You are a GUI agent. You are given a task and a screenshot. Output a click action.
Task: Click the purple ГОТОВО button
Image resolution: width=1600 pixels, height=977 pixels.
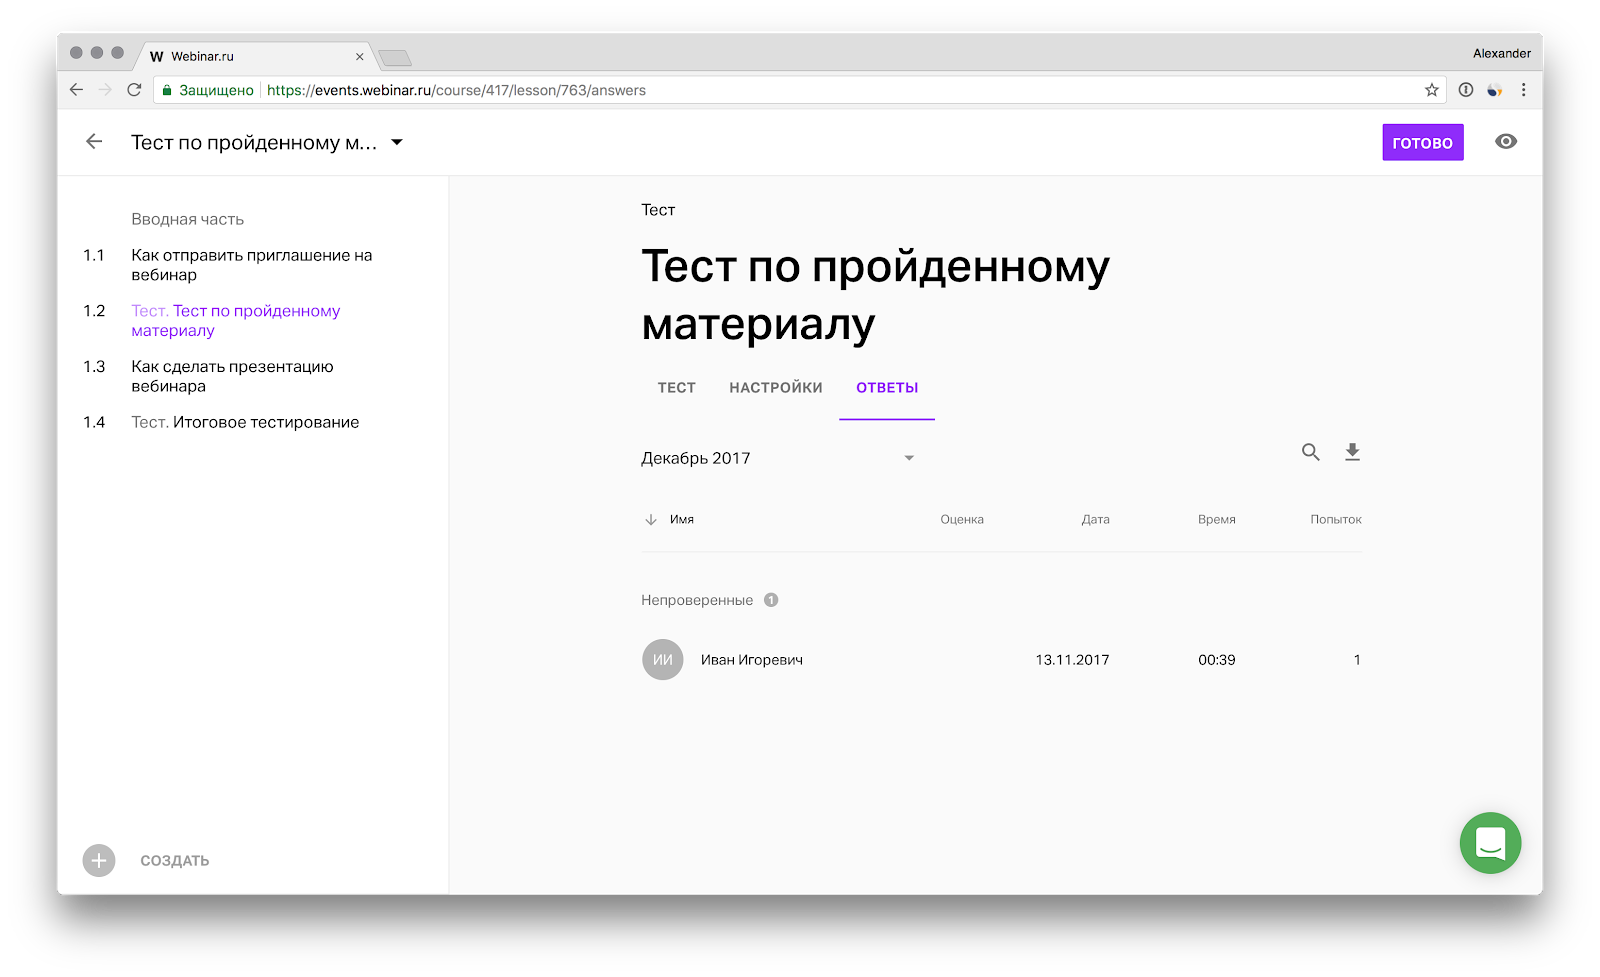(x=1423, y=142)
